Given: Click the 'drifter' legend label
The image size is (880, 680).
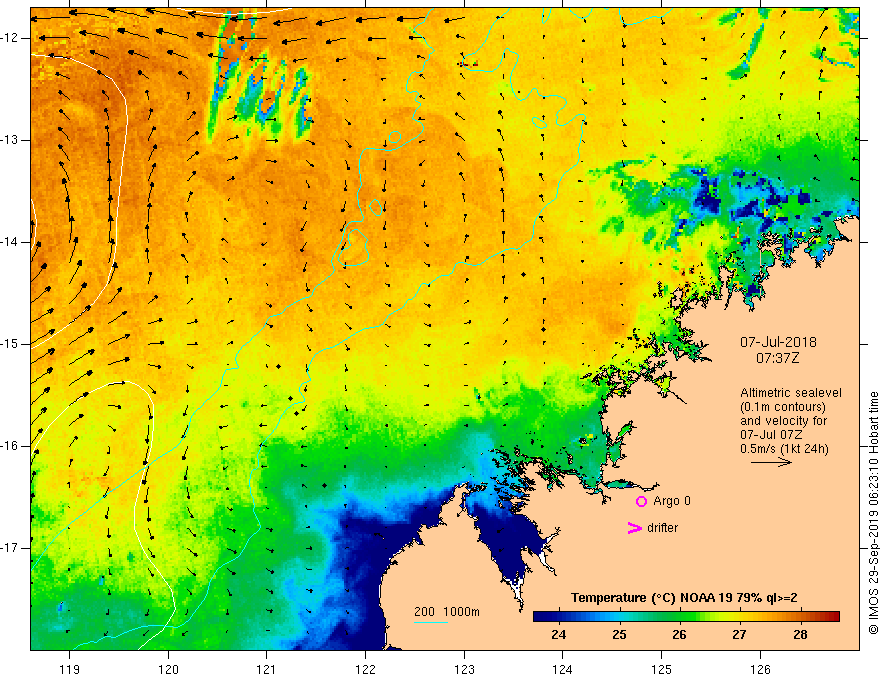Looking at the screenshot, I should pos(662,528).
